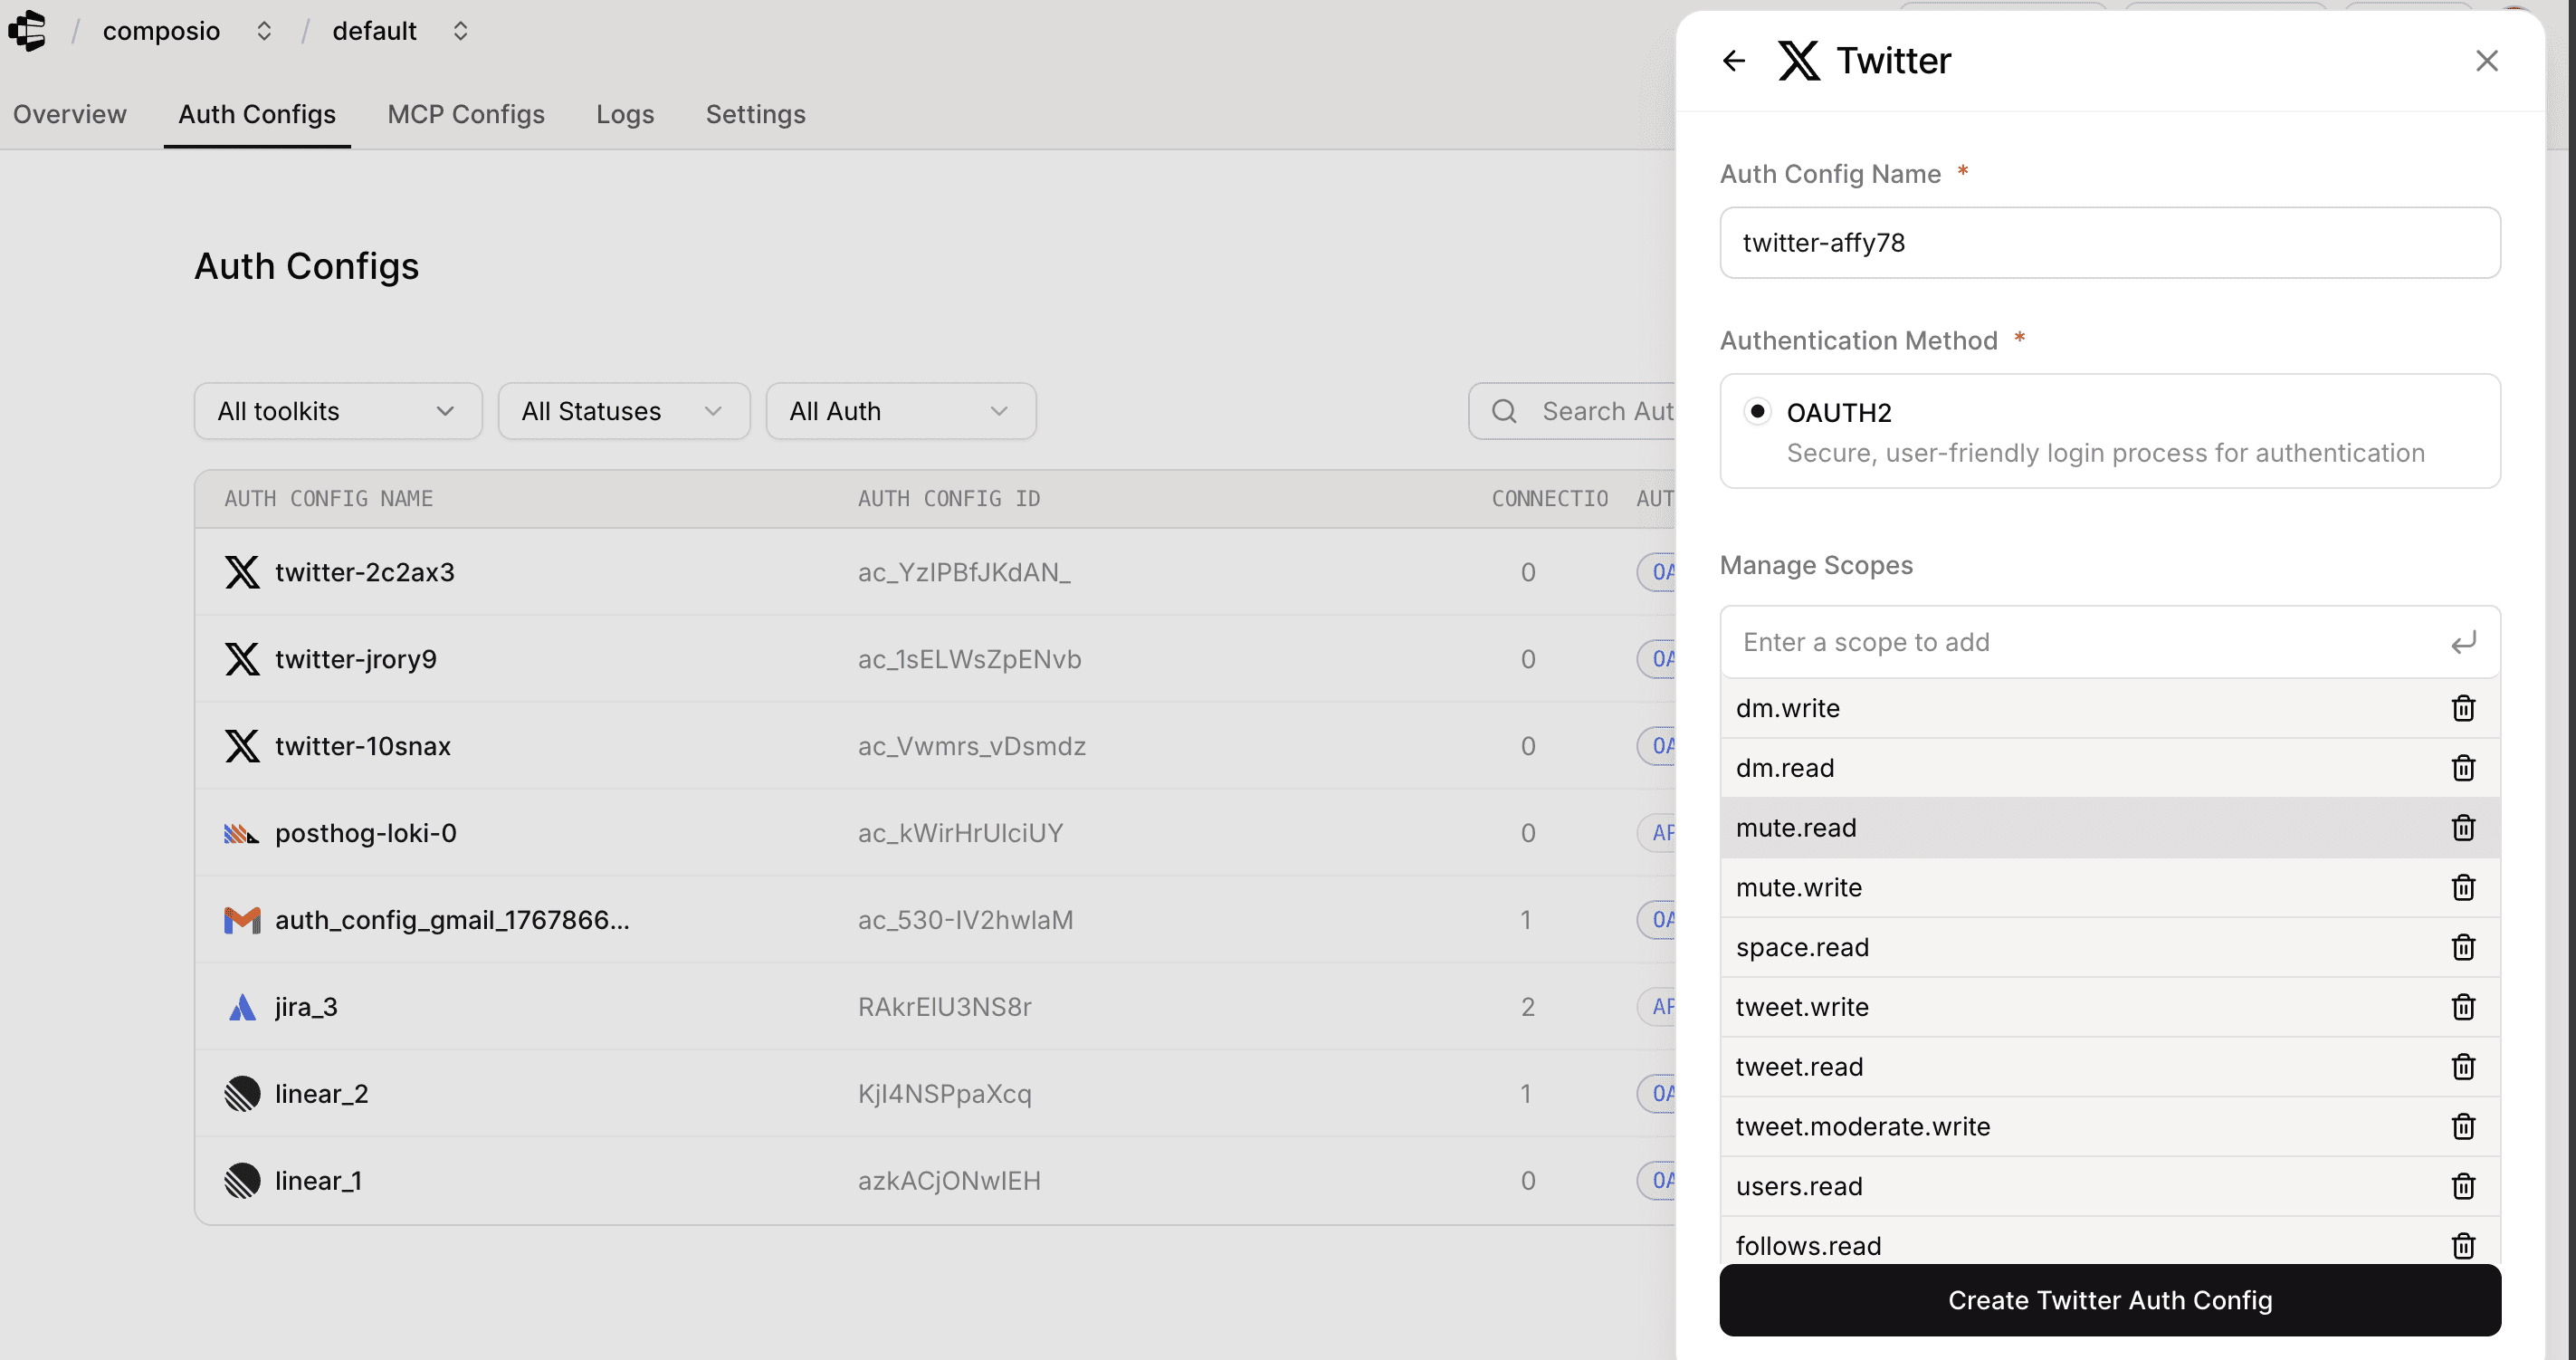This screenshot has width=2576, height=1360.
Task: Delete the tweet.write scope
Action: click(x=2462, y=1007)
